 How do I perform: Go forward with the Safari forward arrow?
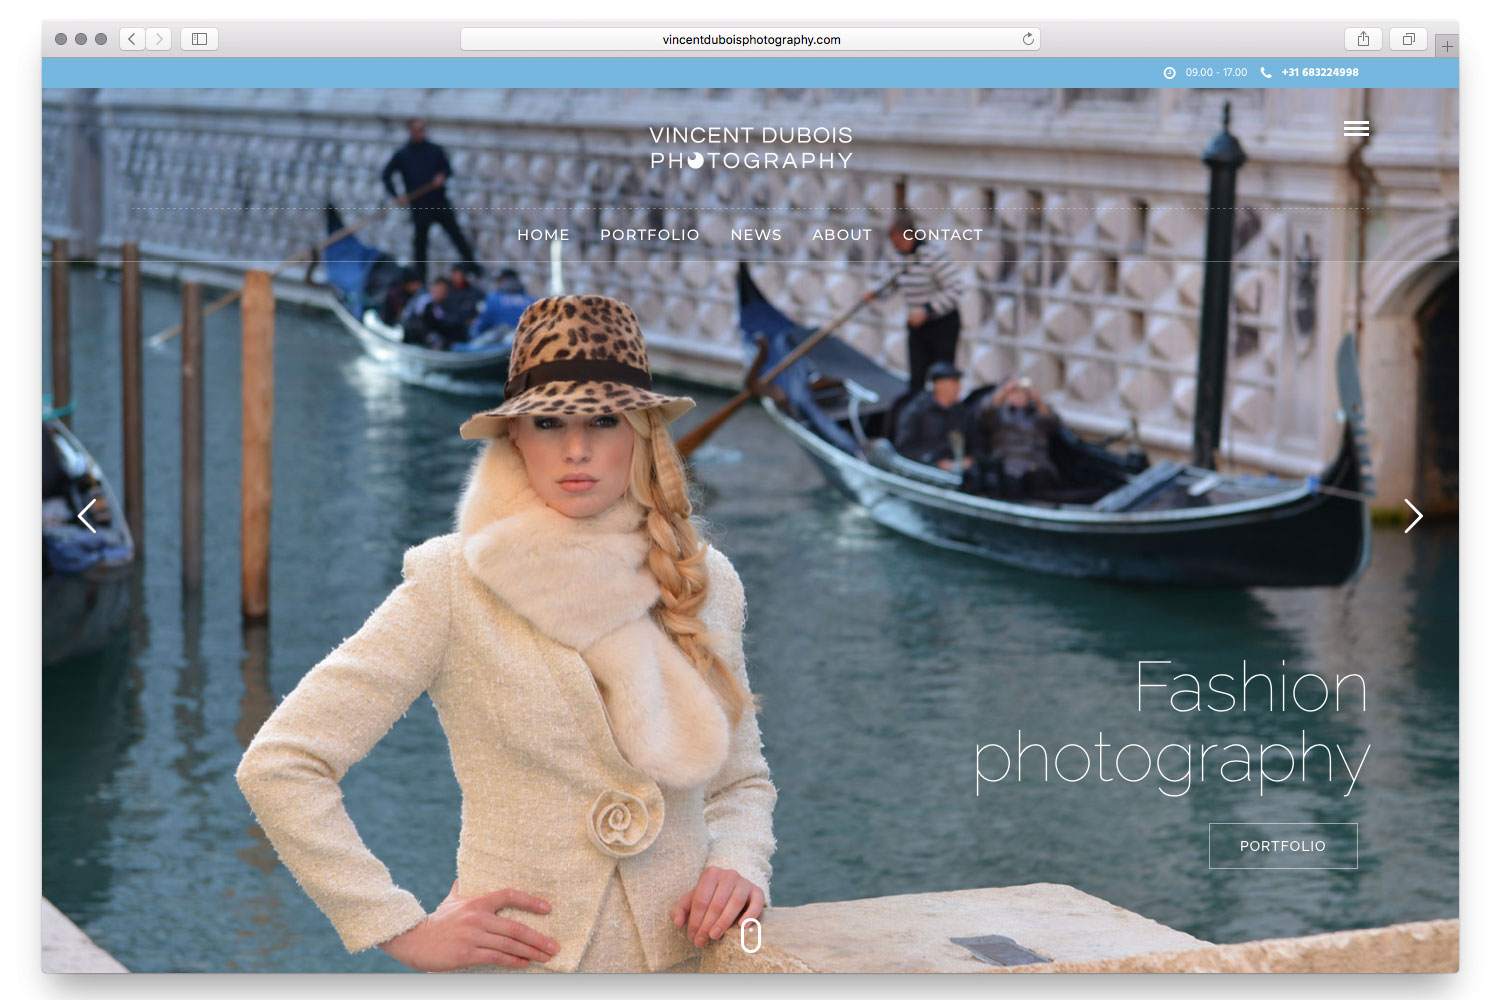point(158,39)
